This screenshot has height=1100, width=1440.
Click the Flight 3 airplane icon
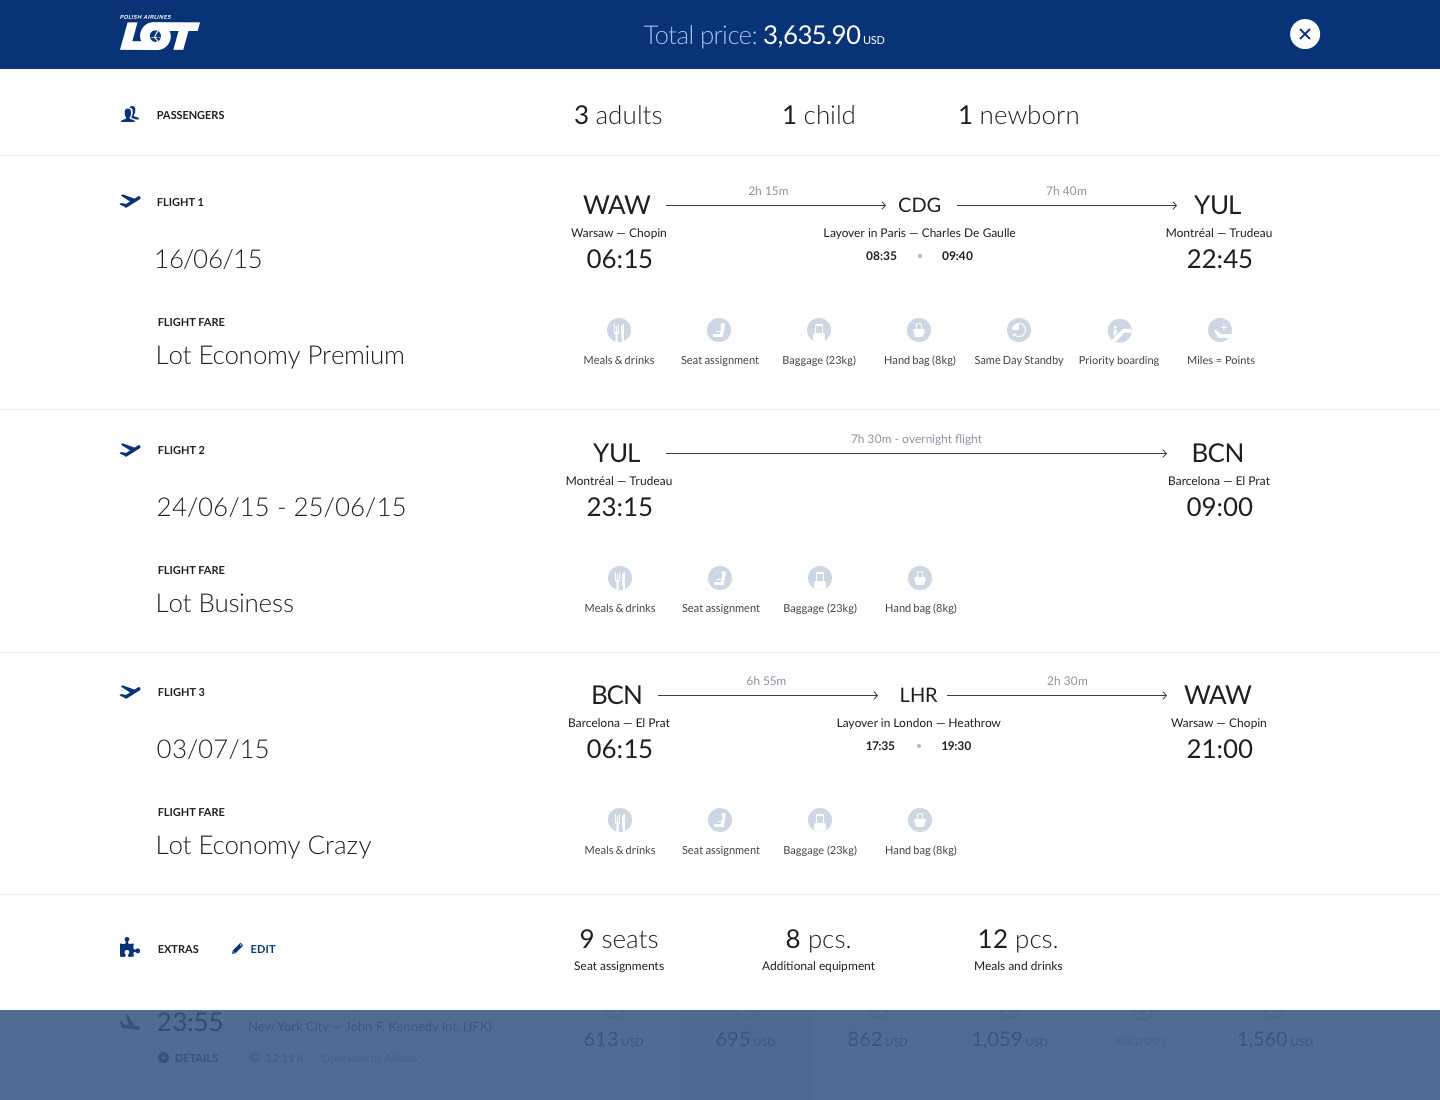[x=130, y=691]
